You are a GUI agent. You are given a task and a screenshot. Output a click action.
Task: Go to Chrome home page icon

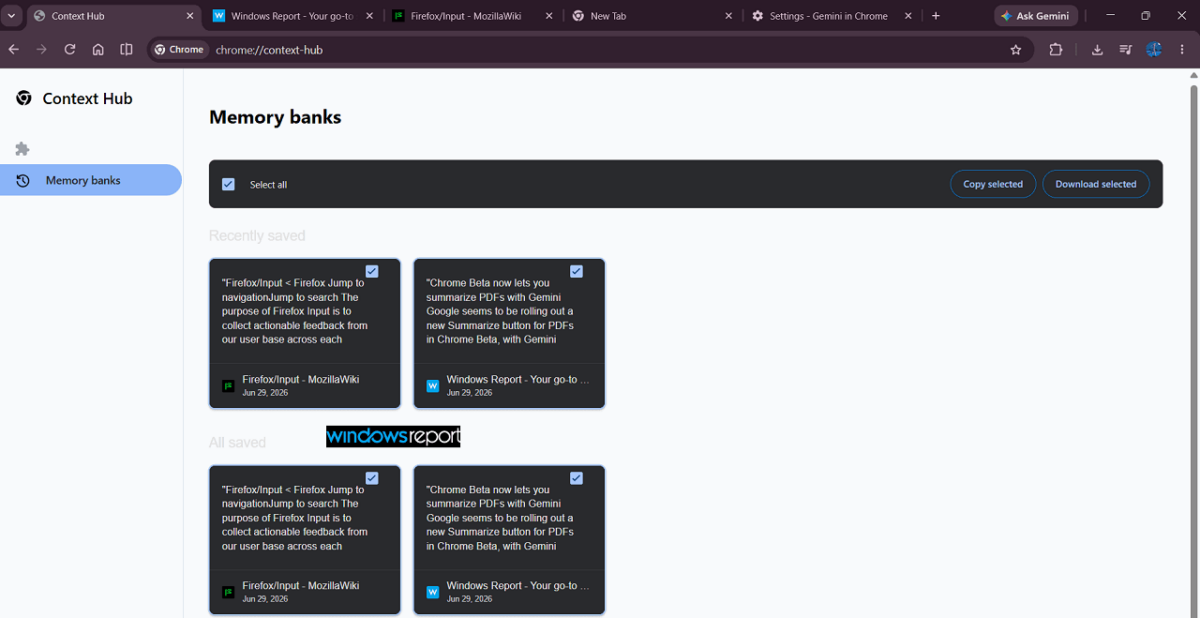coord(98,49)
